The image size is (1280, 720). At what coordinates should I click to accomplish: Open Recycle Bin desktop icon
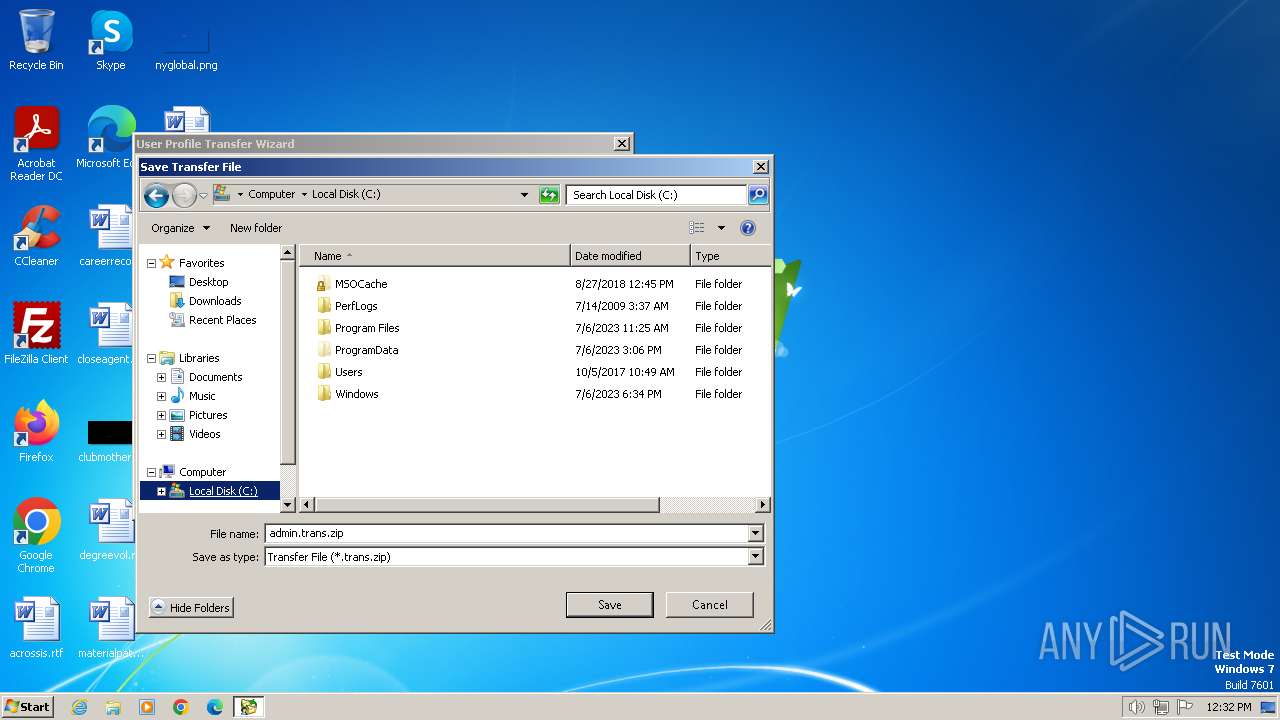pyautogui.click(x=36, y=40)
